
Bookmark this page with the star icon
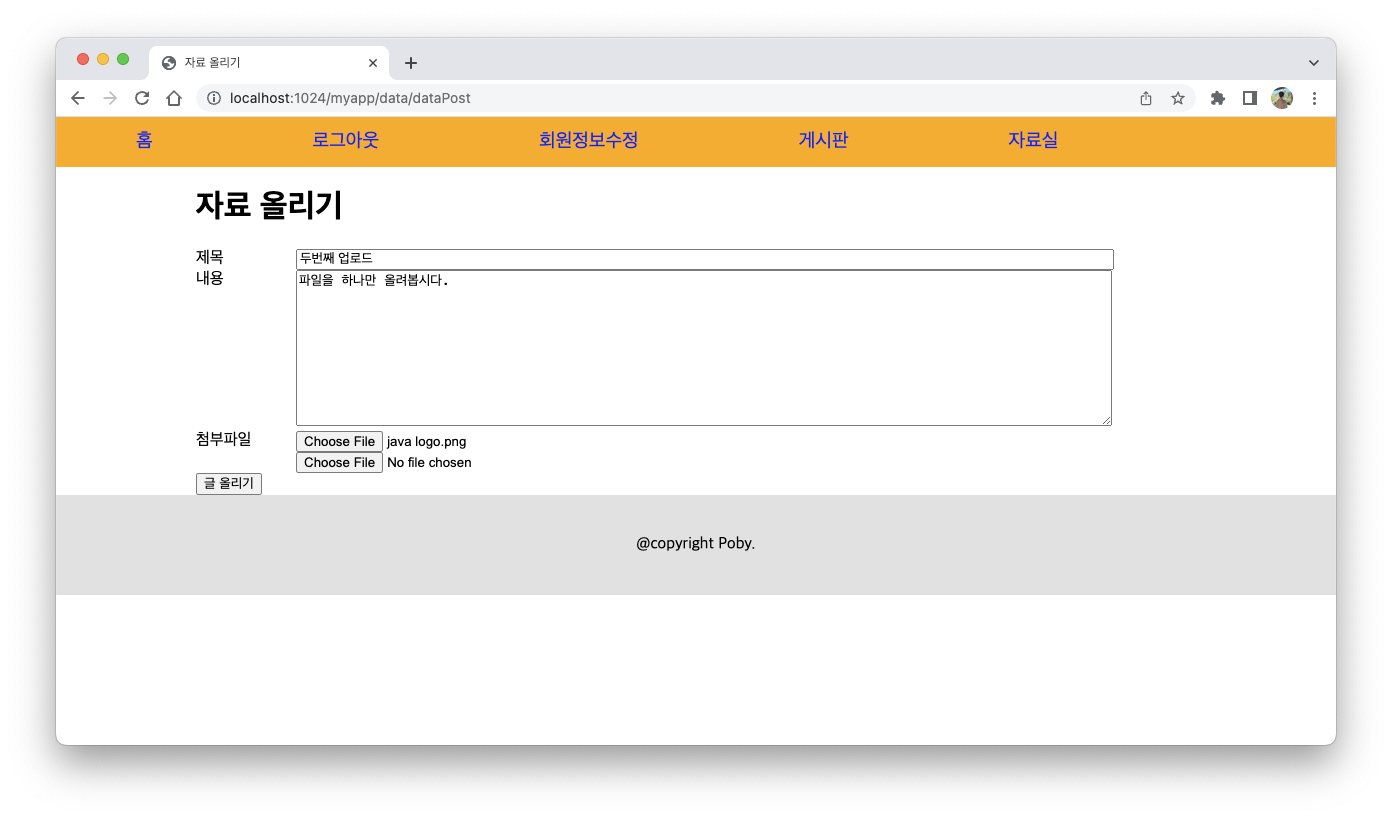pos(1178,98)
